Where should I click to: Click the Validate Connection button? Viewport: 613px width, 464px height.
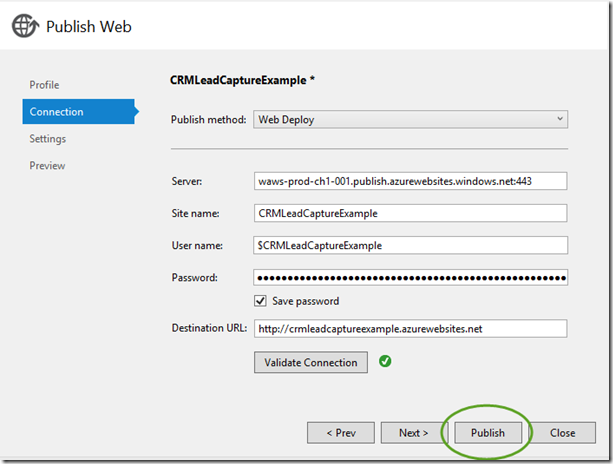tap(311, 362)
